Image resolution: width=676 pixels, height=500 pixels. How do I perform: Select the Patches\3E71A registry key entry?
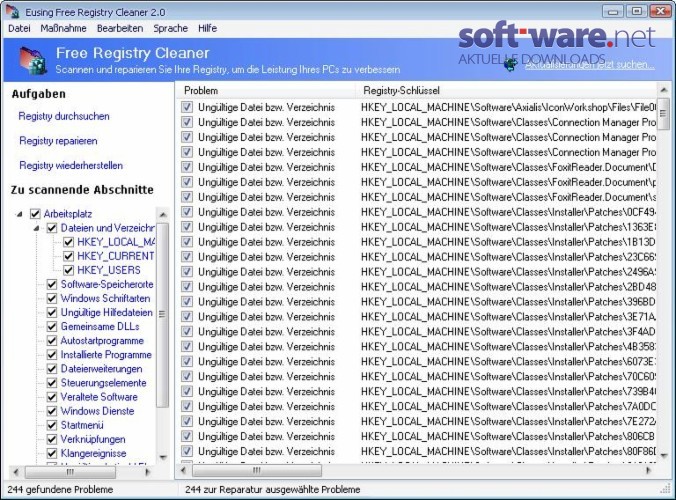(508, 316)
